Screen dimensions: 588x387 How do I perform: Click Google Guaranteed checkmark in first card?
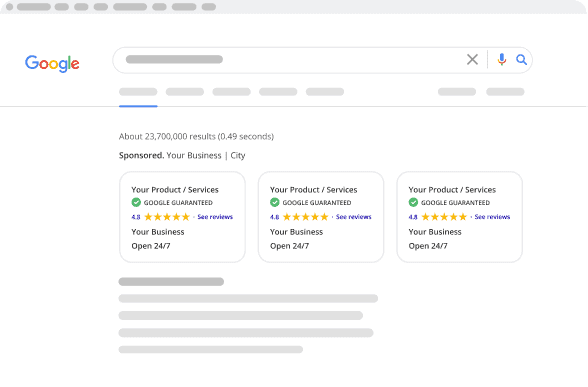pyautogui.click(x=136, y=202)
